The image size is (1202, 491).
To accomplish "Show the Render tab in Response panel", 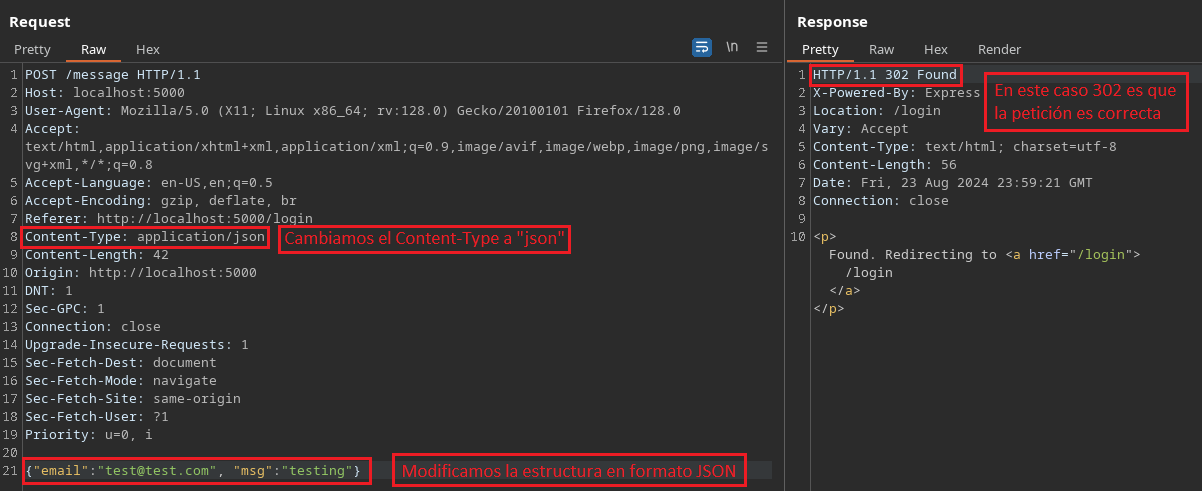I will [x=999, y=49].
